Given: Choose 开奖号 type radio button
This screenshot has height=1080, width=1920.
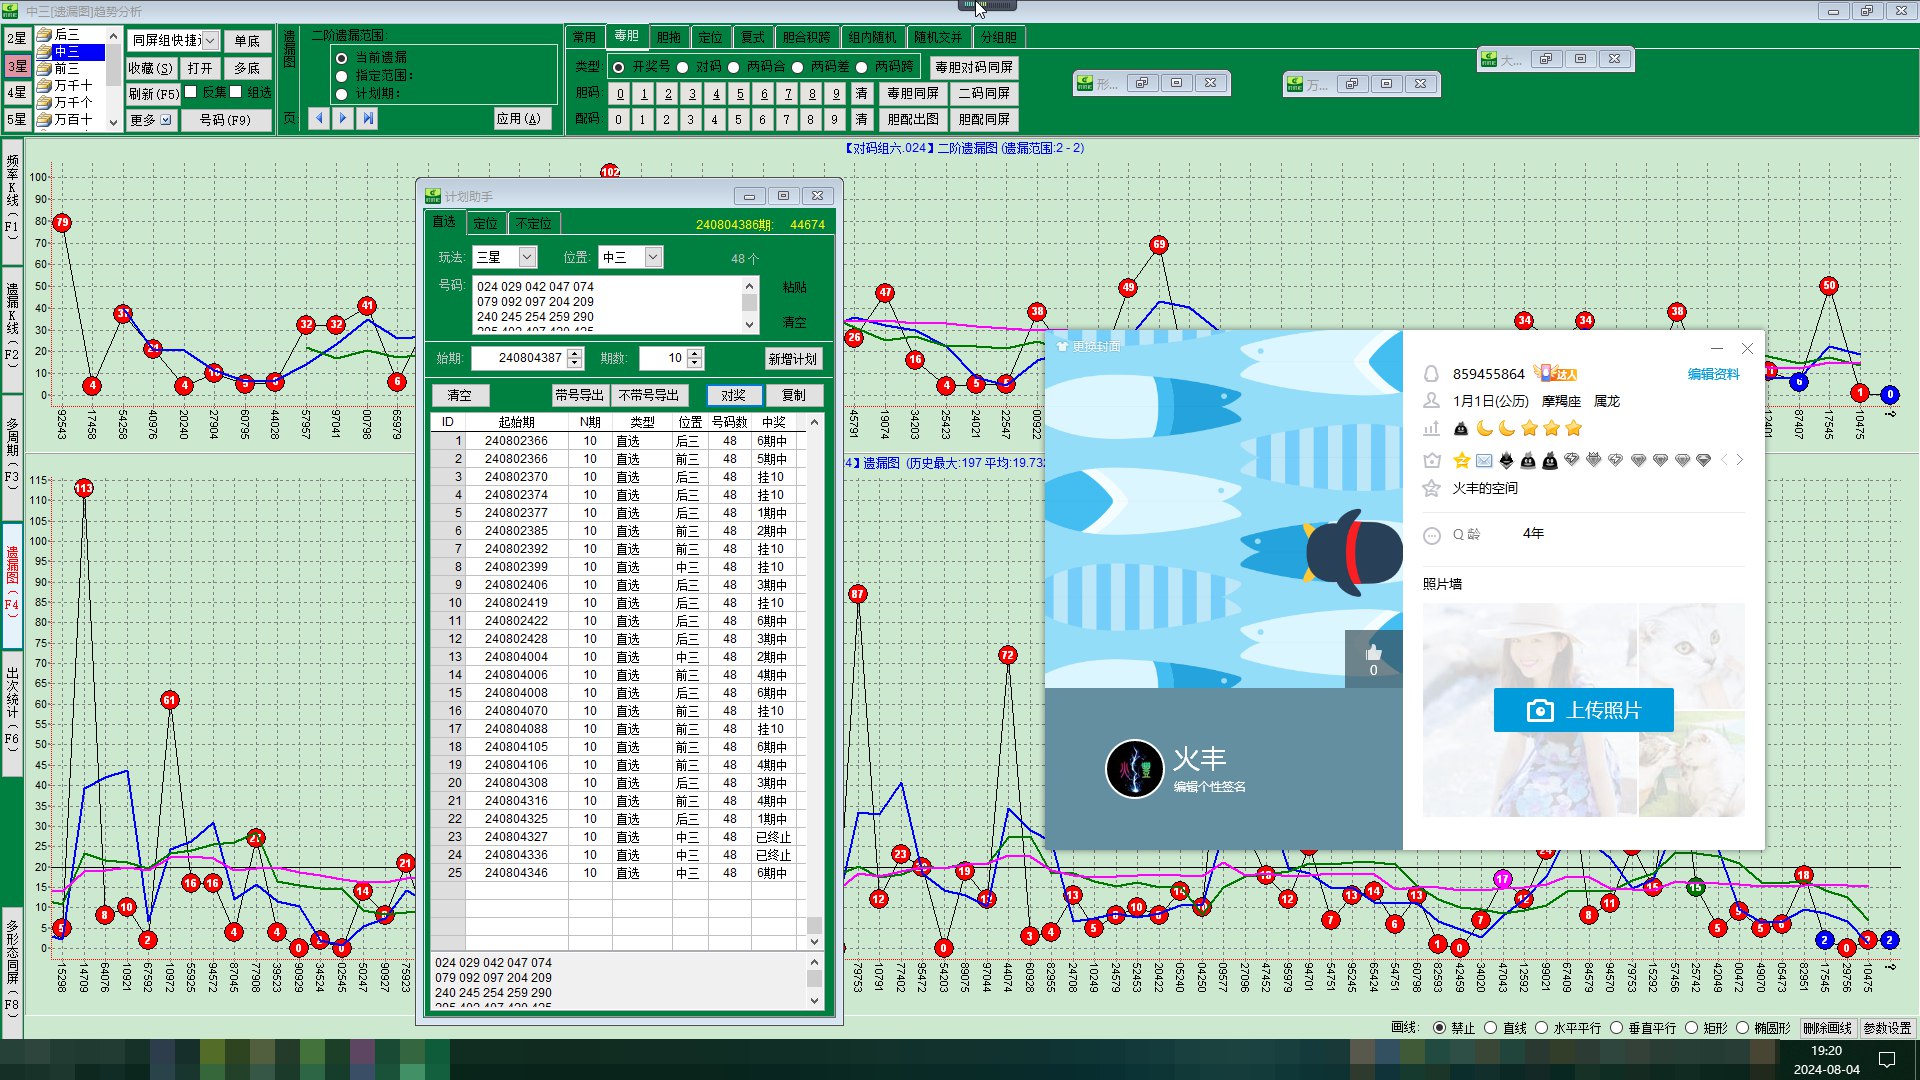Looking at the screenshot, I should 618,67.
